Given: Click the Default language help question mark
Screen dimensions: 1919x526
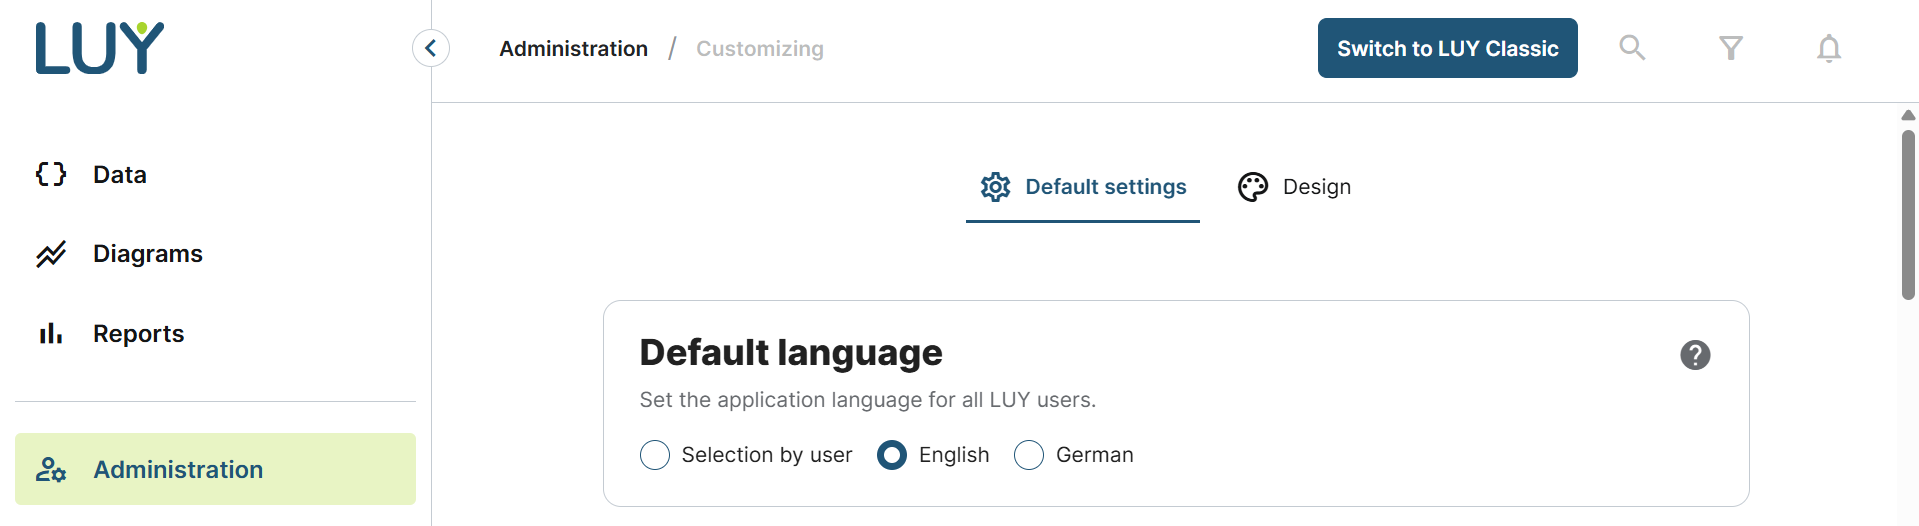Looking at the screenshot, I should (x=1695, y=355).
